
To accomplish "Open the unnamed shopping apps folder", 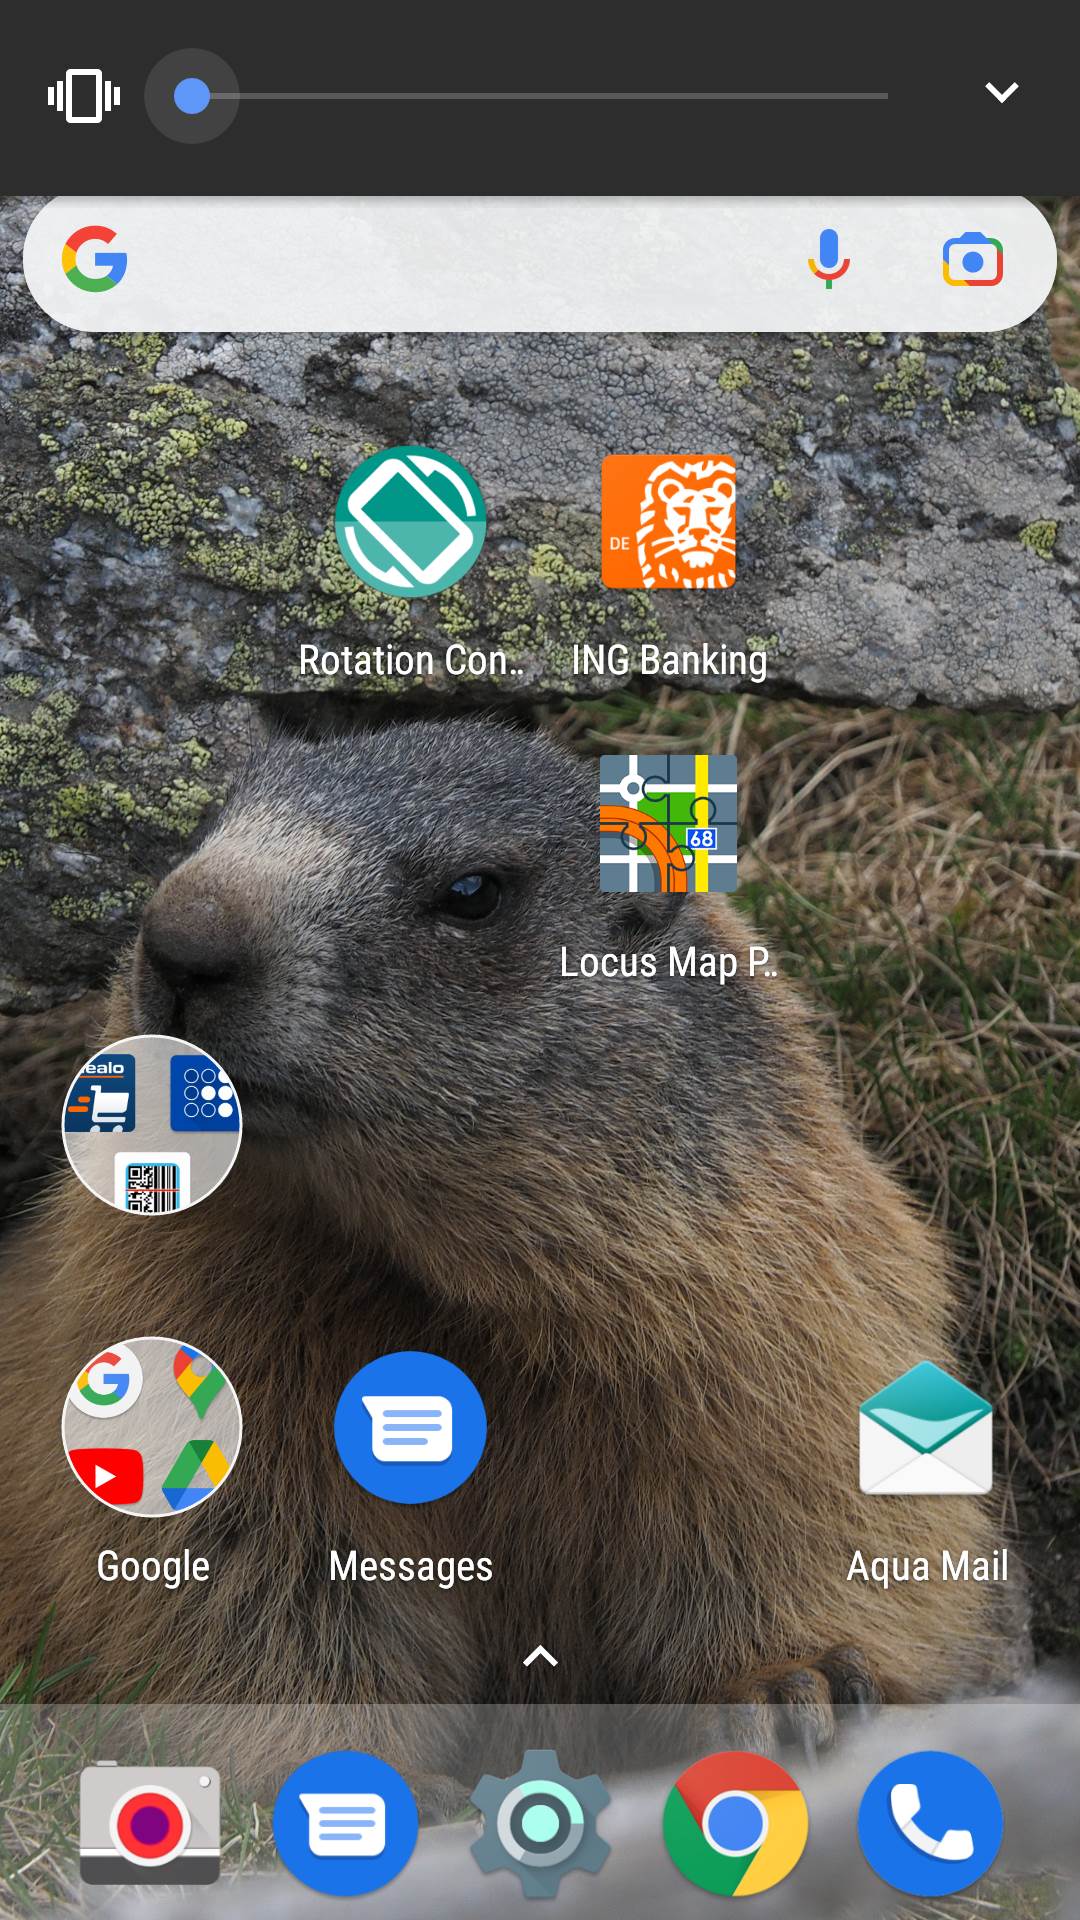I will pyautogui.click(x=152, y=1125).
